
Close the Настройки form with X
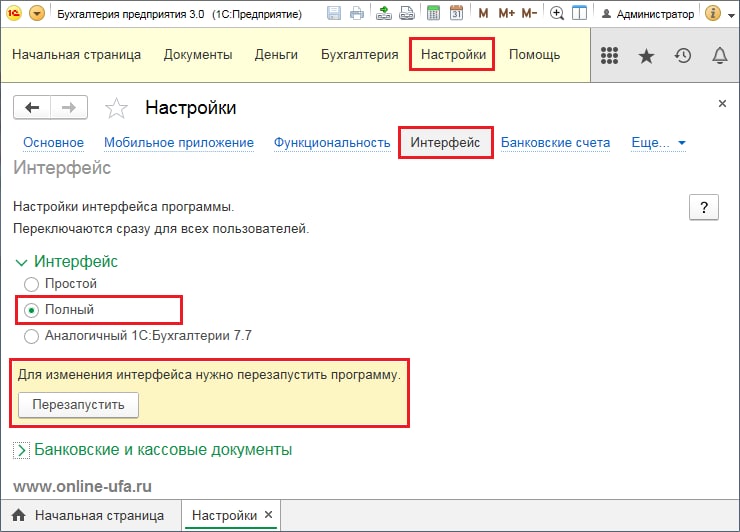click(722, 103)
